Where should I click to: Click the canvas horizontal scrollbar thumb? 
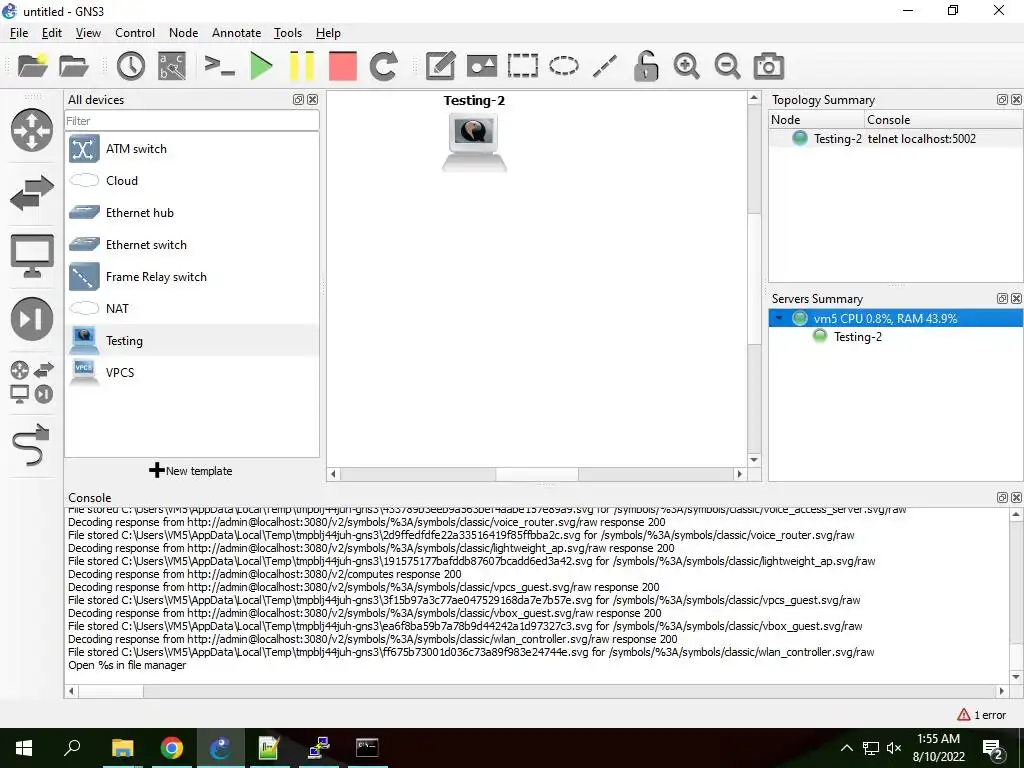point(537,474)
